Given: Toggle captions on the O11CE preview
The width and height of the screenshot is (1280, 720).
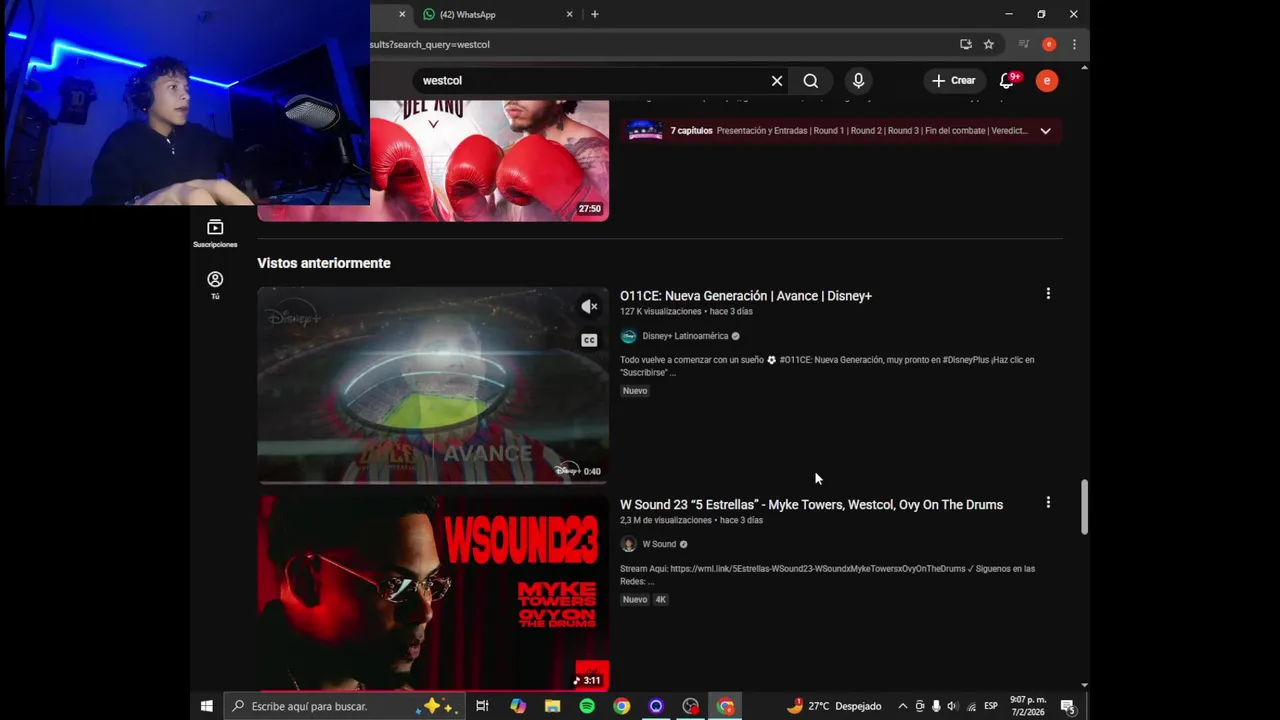Looking at the screenshot, I should tap(589, 340).
